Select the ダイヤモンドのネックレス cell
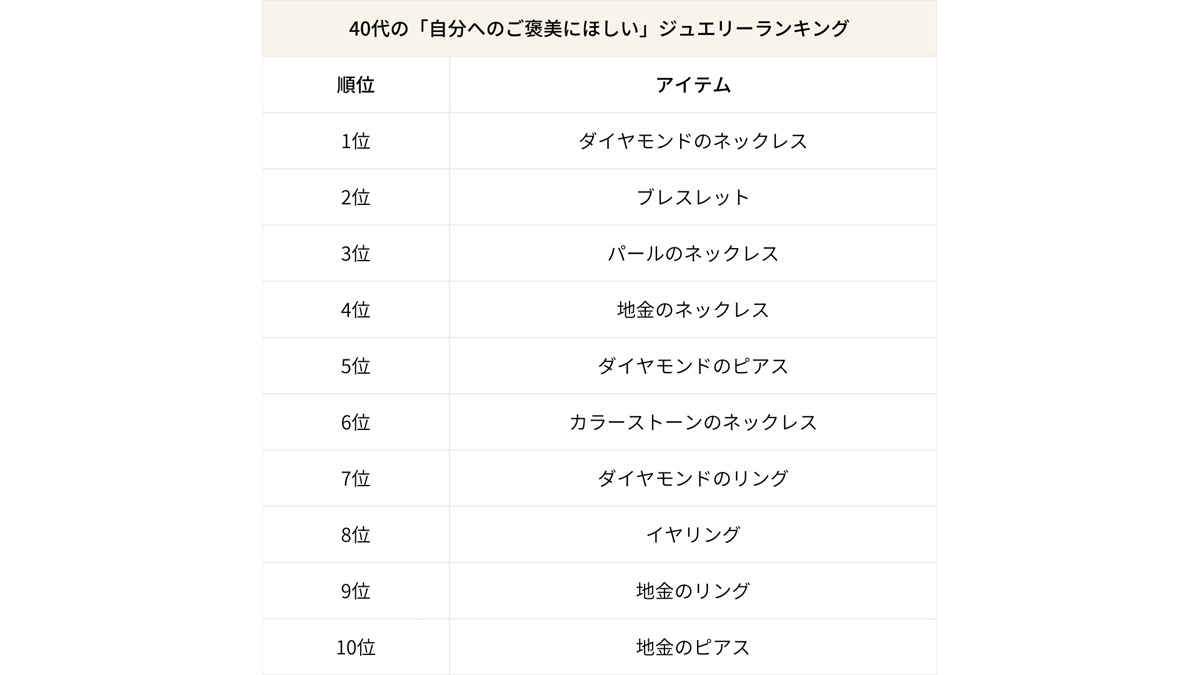 coord(693,141)
